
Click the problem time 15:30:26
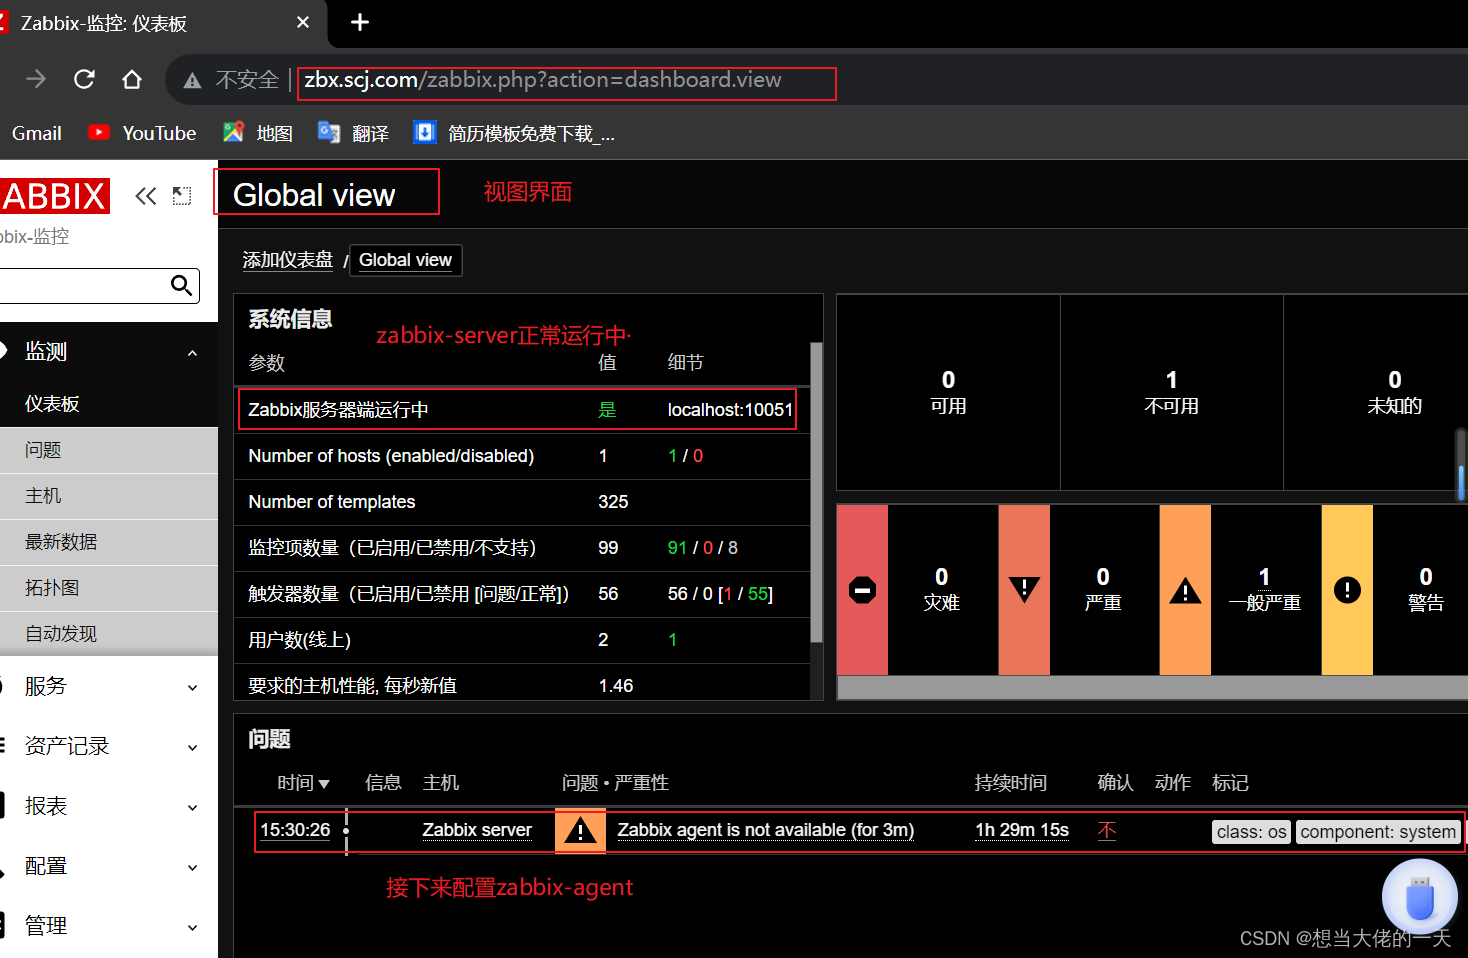[x=295, y=830]
